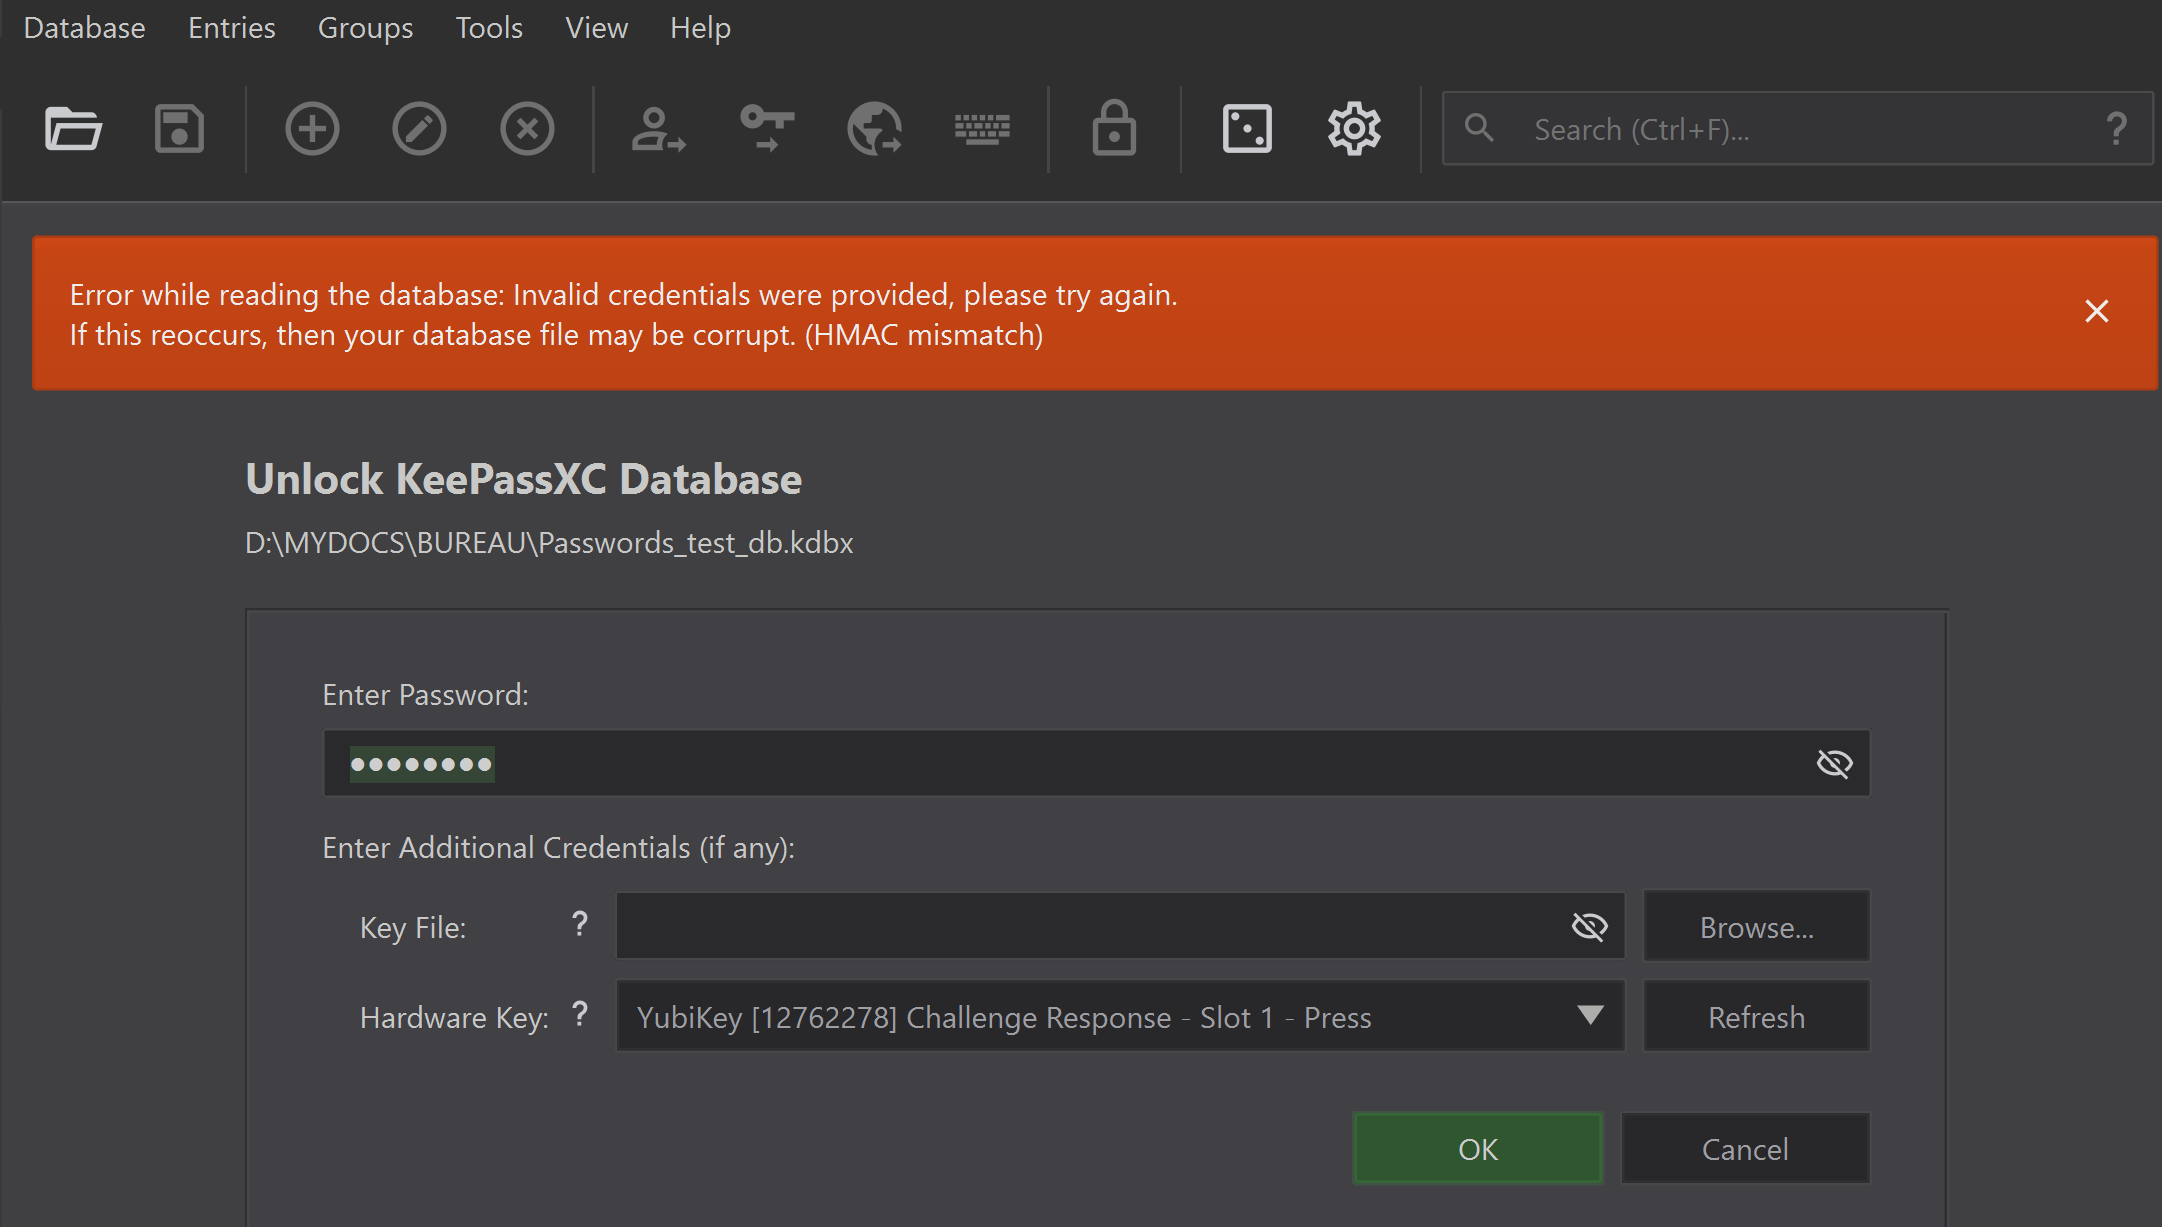2162x1227 pixels.
Task: Click the Key File help question mark
Action: coord(579,924)
